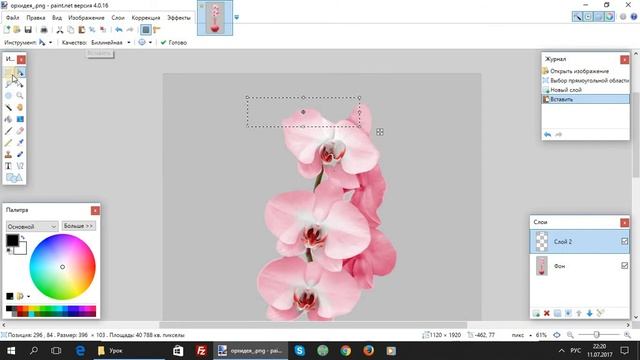This screenshot has height=360, width=640.
Task: Add a new layer in the Слои panel
Action: point(536,313)
